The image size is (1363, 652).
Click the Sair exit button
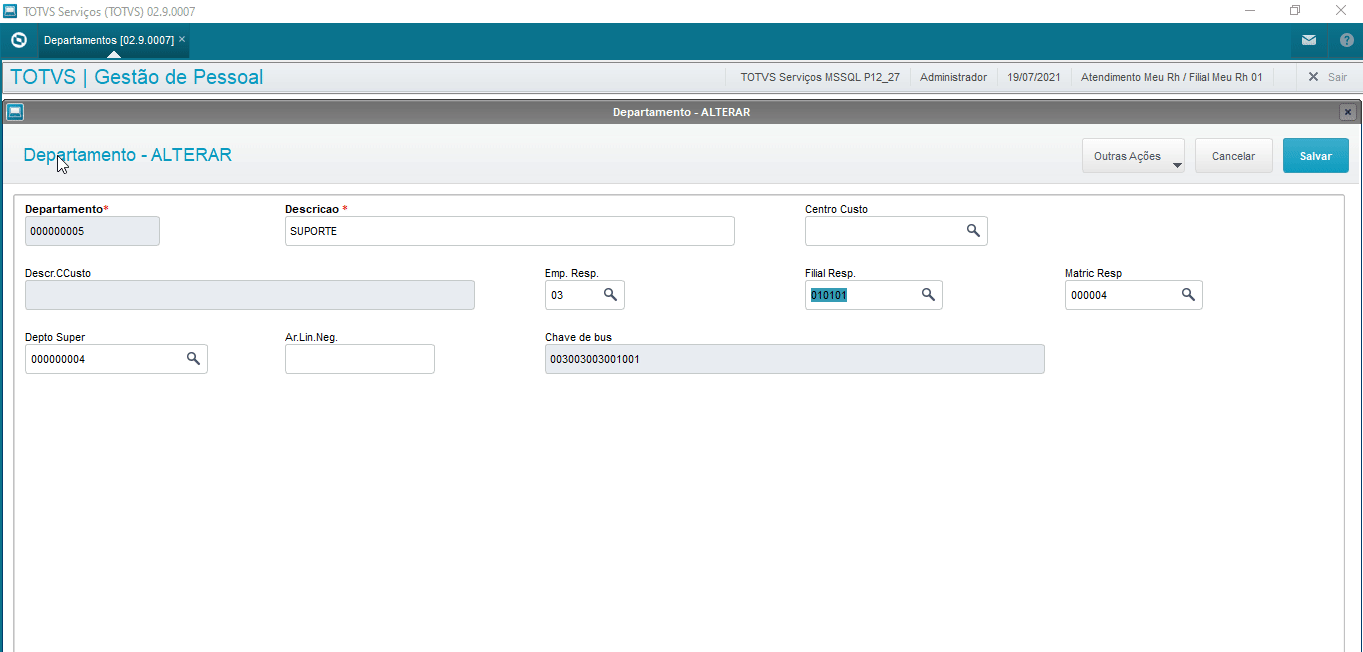click(x=1327, y=77)
